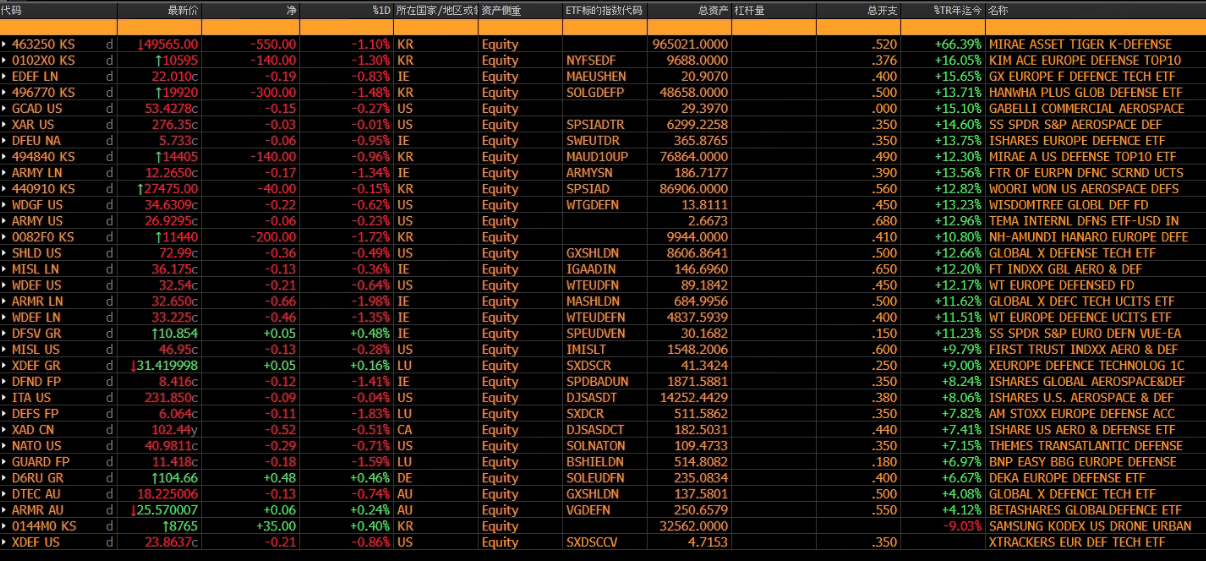Click the name SAMSUNG KODEX US DRONE URBAN
Screen dimensions: 1206x561
1090,526
